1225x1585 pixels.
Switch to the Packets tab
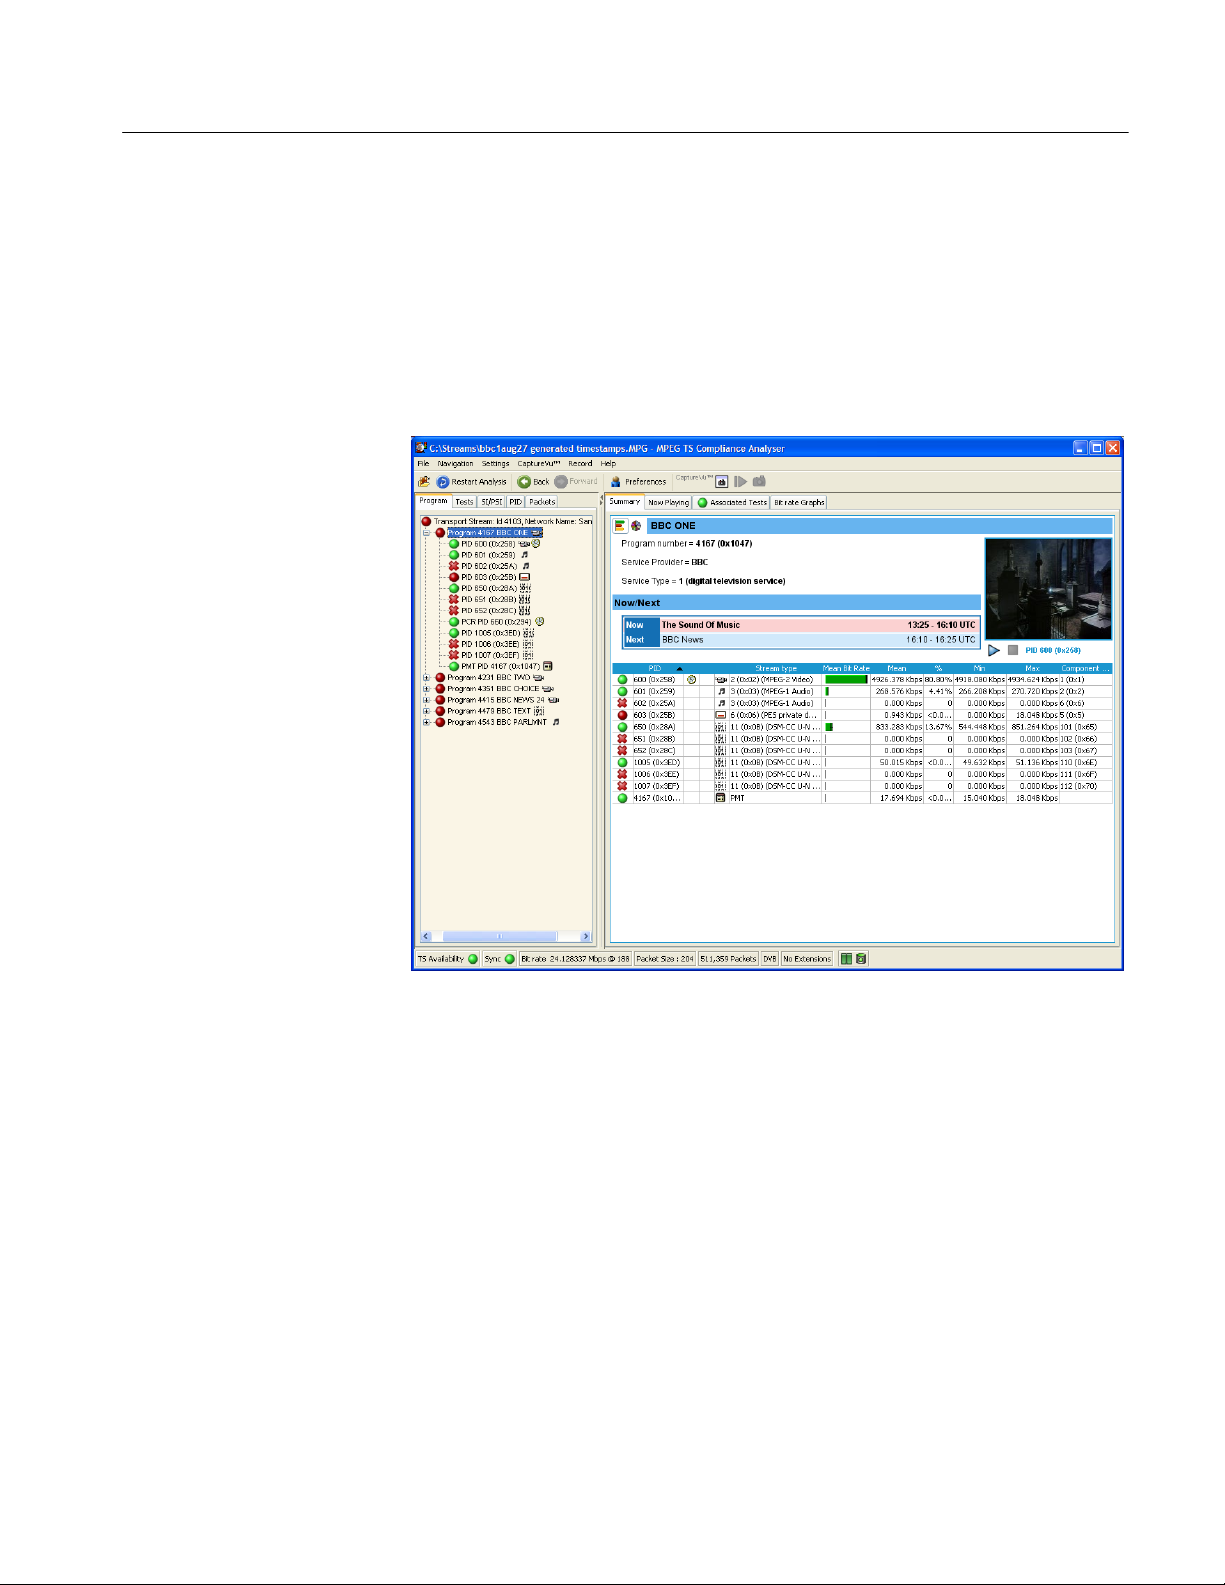[x=542, y=502]
